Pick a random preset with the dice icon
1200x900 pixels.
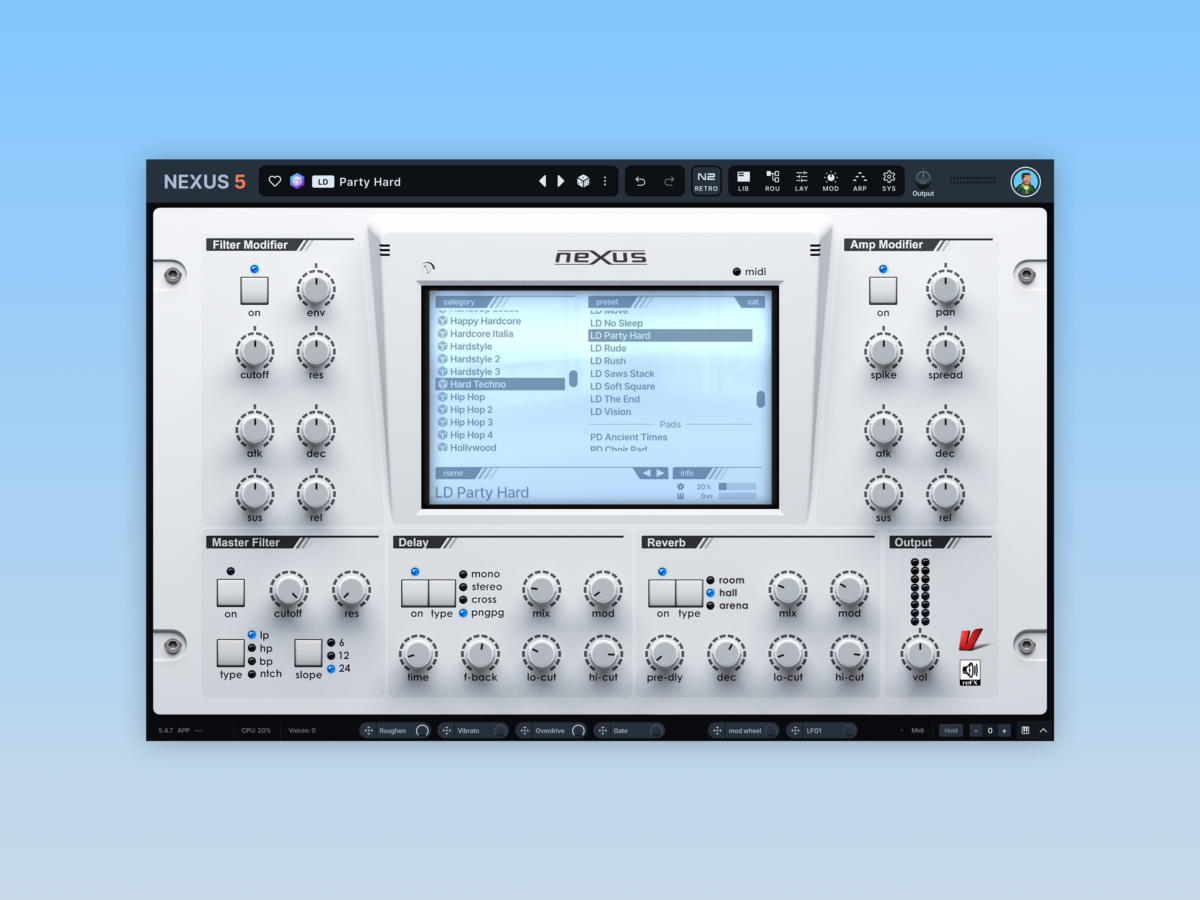(583, 181)
